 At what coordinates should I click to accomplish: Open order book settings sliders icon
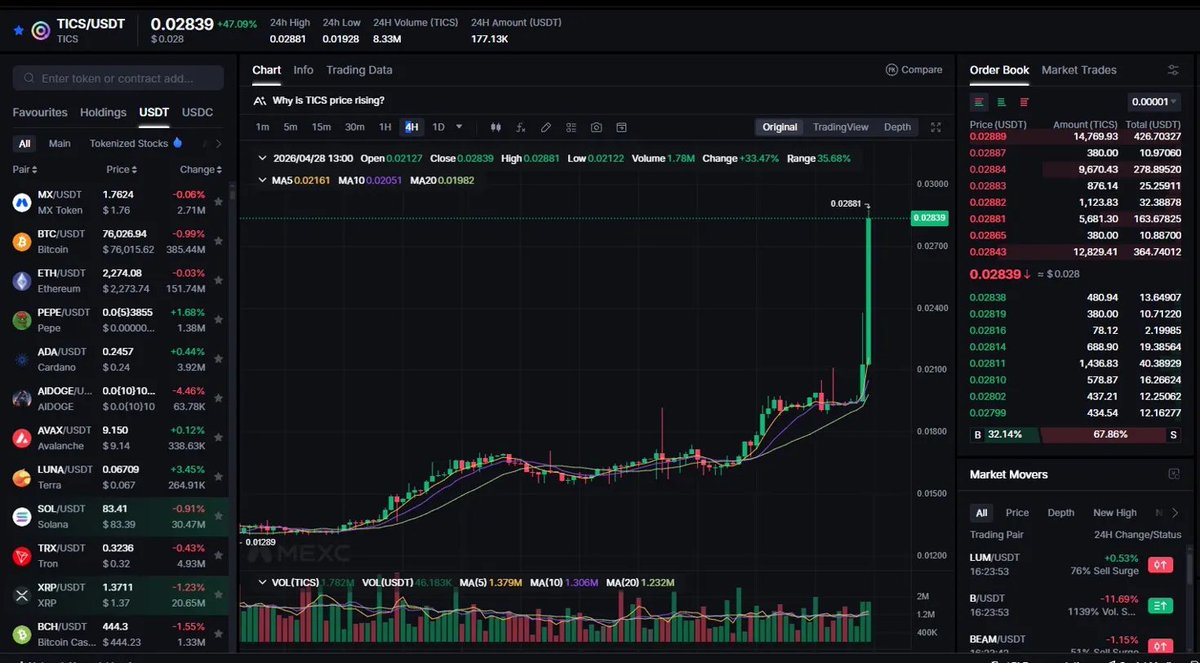click(1173, 70)
